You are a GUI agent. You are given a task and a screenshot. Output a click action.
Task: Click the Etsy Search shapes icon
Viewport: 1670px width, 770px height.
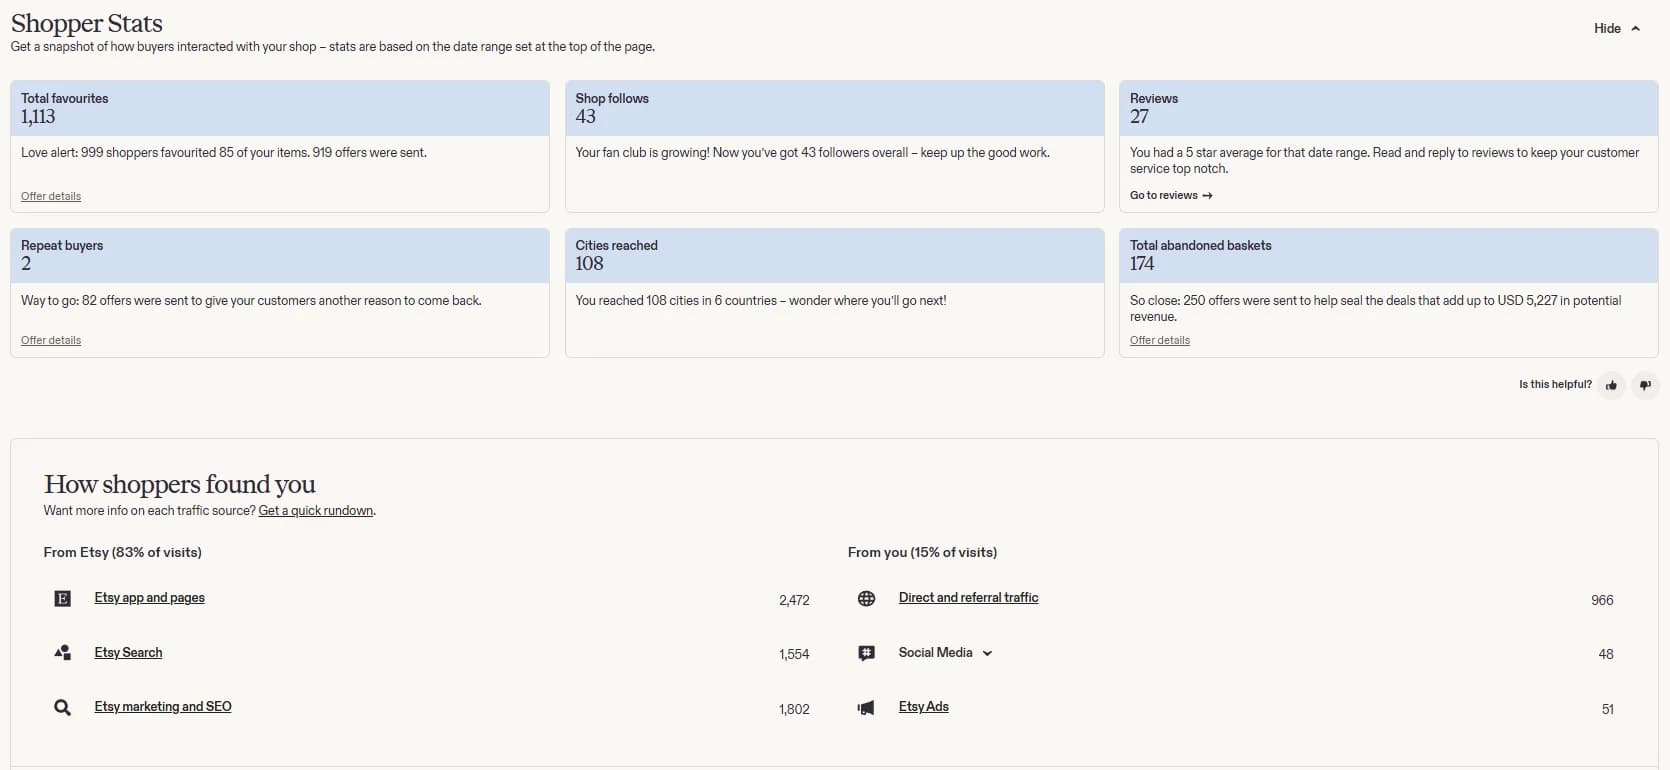coord(62,653)
